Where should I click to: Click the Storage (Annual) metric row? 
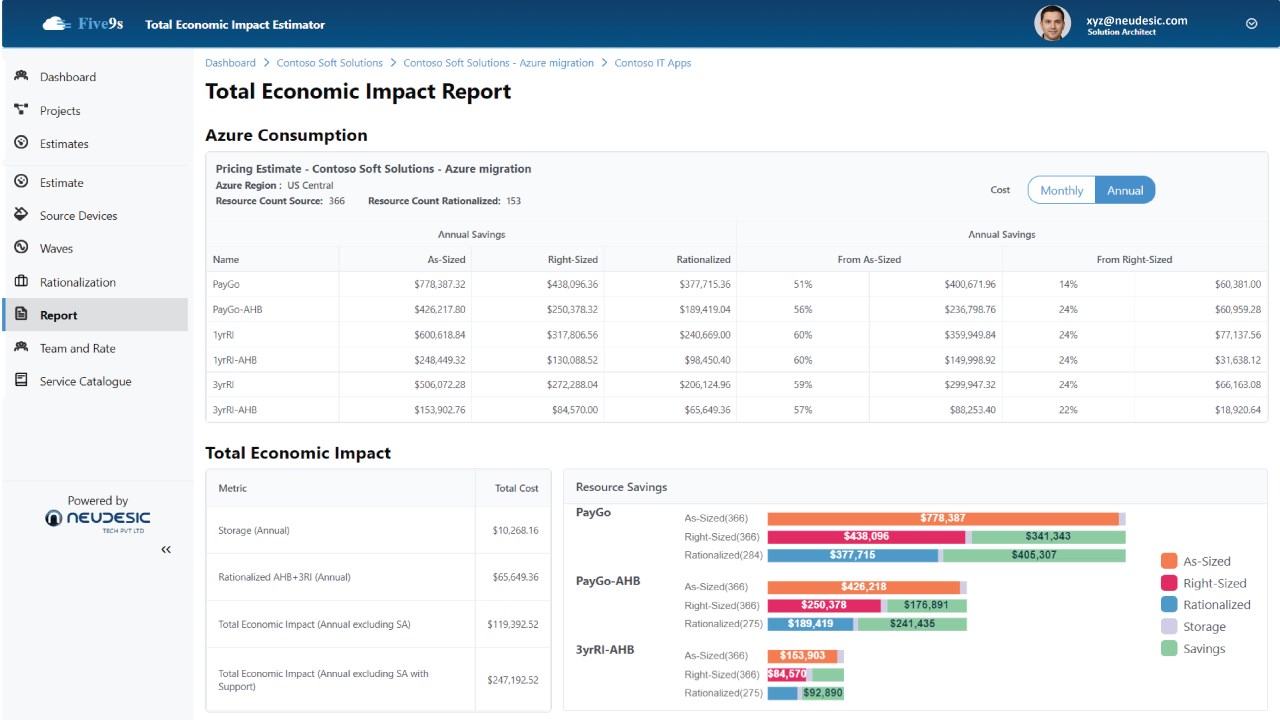tap(378, 530)
